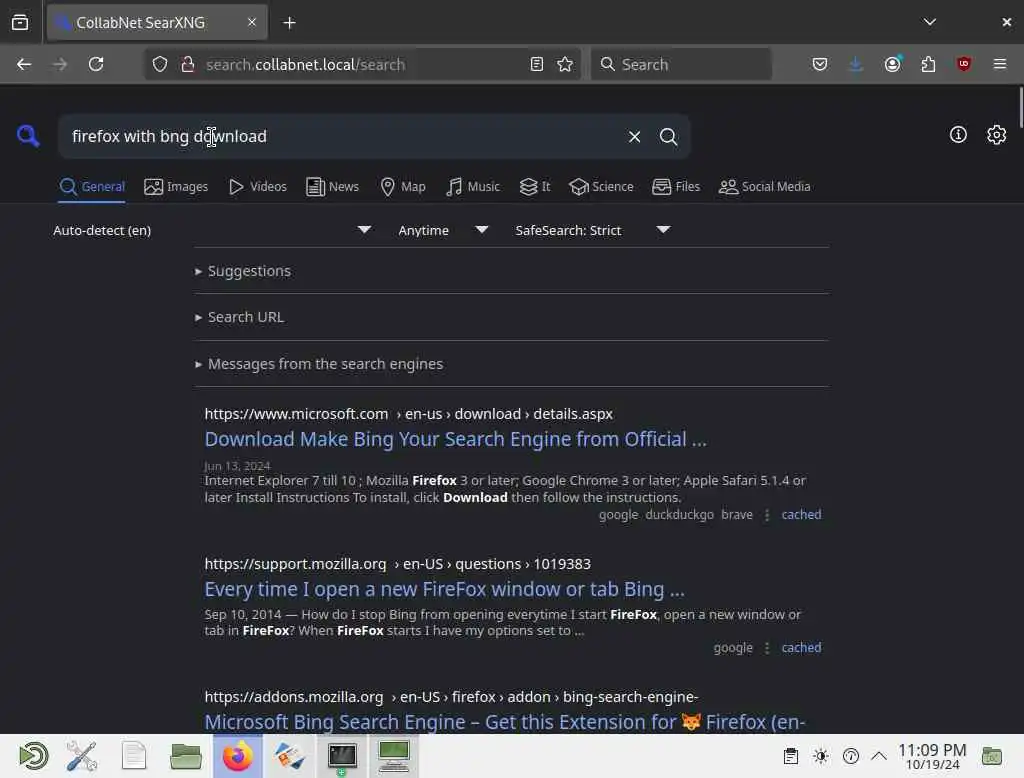The width and height of the screenshot is (1024, 778).
Task: Open the tracking protection shield icon
Action: coord(160,64)
